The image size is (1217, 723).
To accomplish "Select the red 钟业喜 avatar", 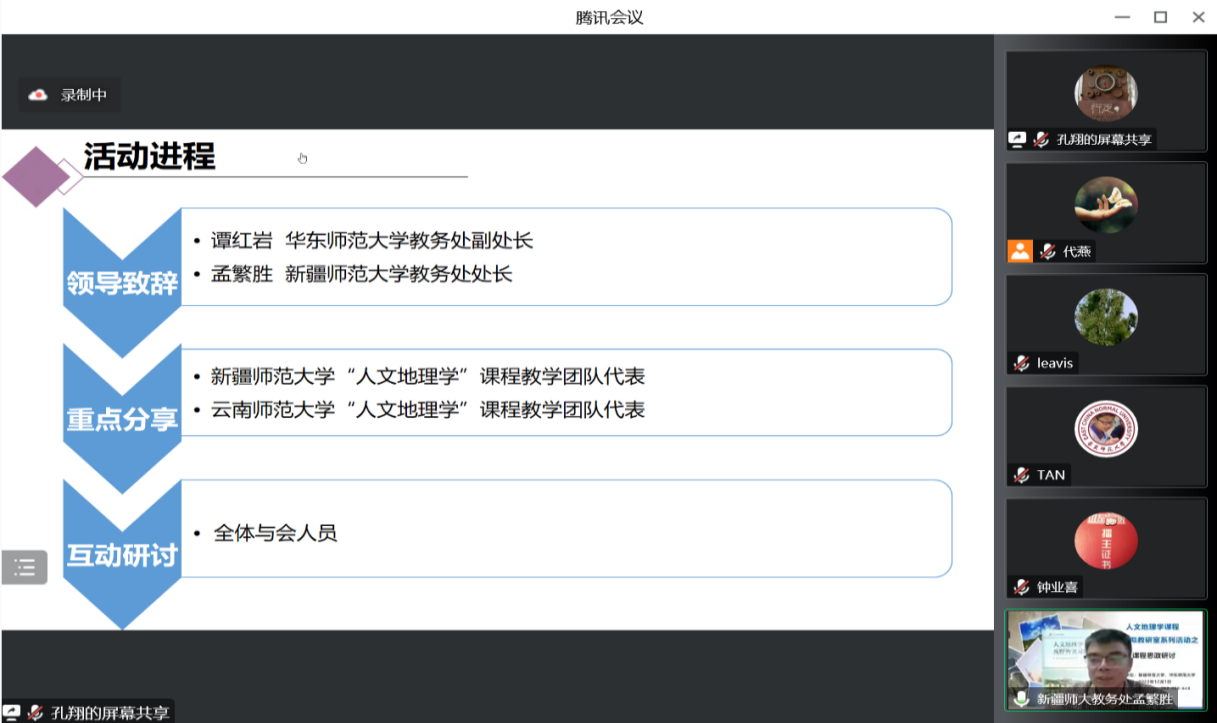I will click(x=1105, y=541).
